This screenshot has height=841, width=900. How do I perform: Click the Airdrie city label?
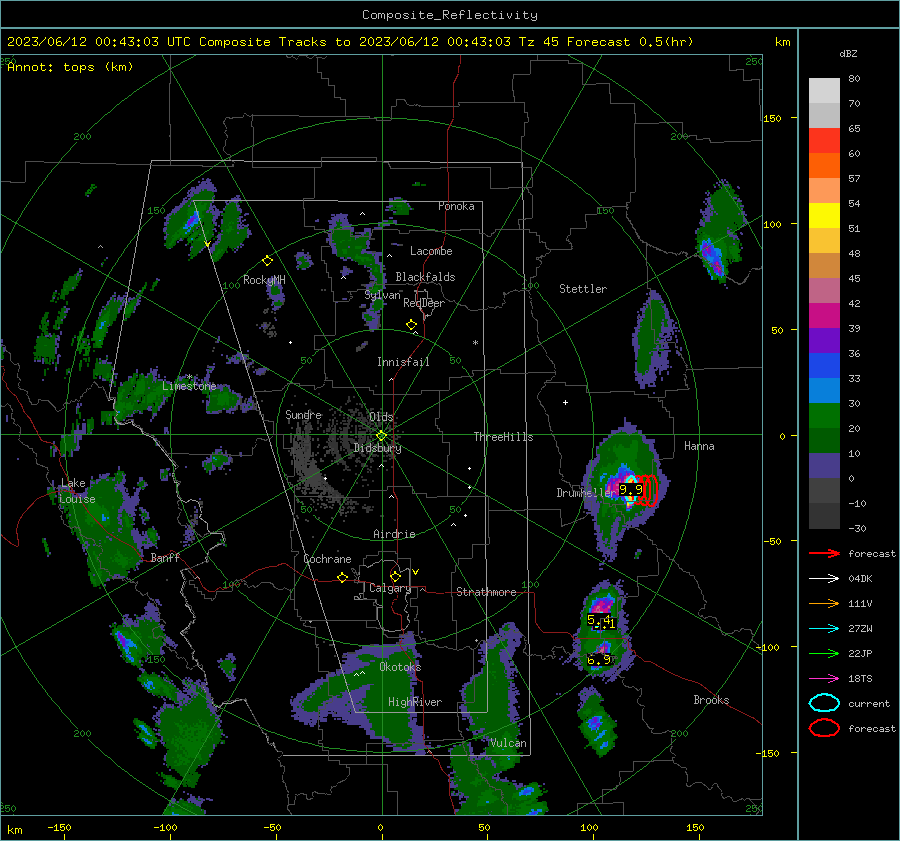394,534
